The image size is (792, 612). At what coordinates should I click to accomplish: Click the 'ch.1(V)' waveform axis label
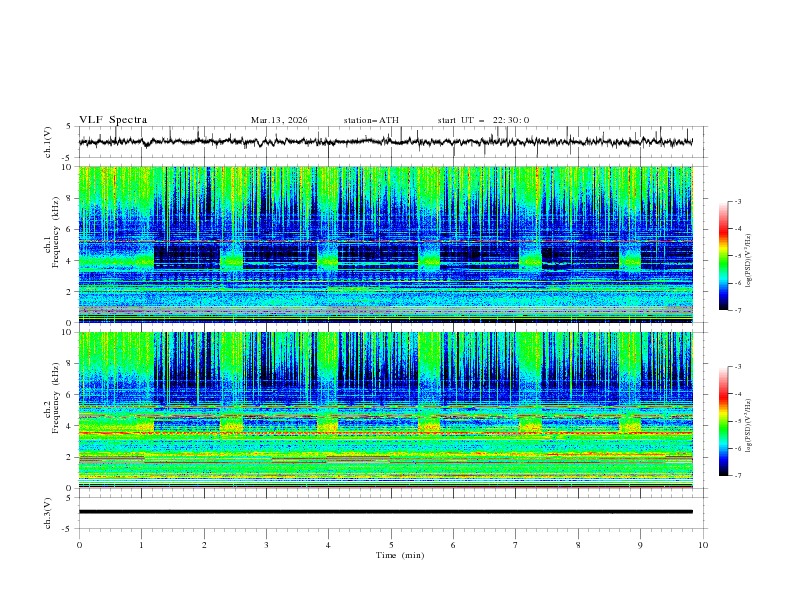point(48,142)
